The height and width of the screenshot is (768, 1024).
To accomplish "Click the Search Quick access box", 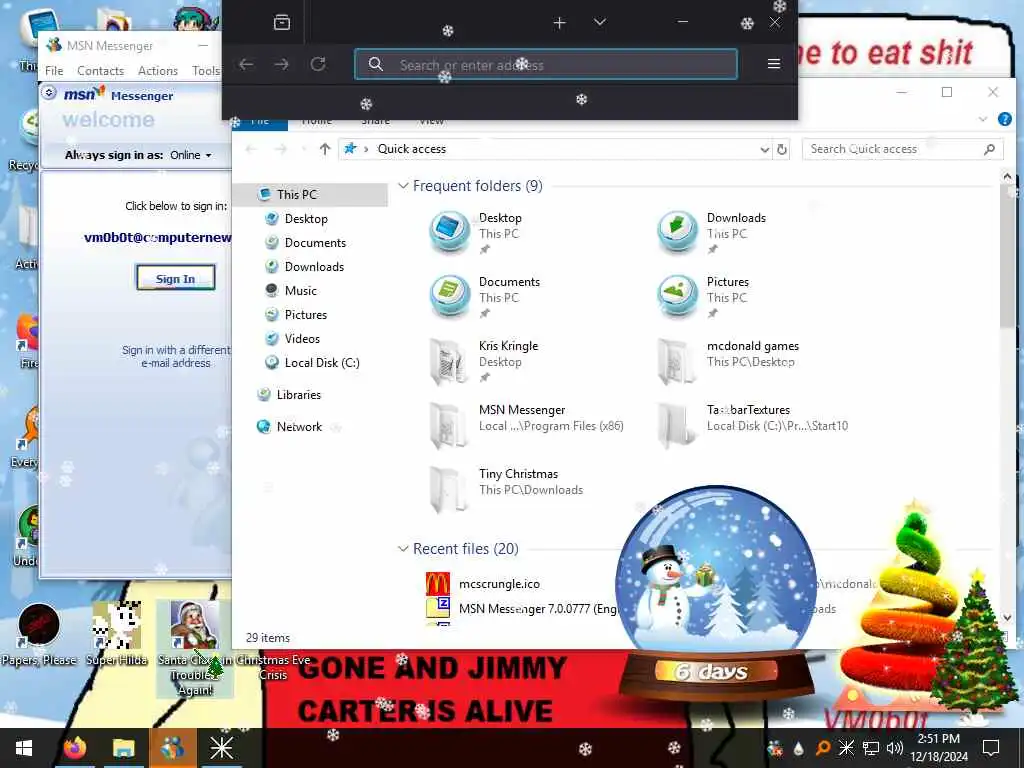I will point(902,149).
